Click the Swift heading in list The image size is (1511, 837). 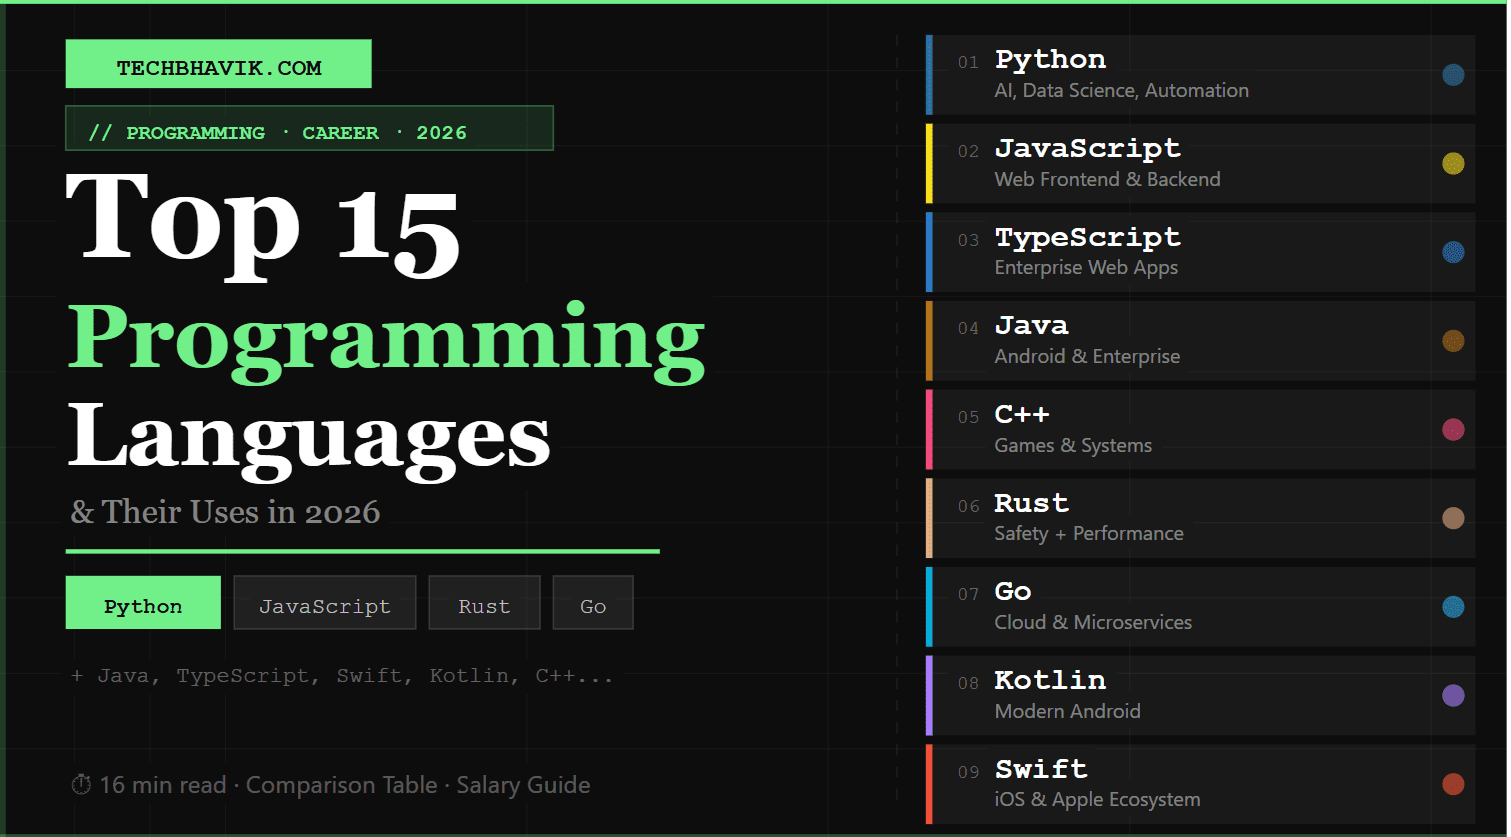tap(1041, 769)
